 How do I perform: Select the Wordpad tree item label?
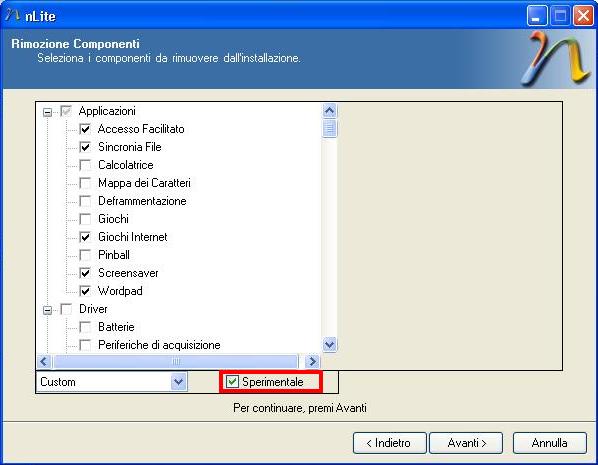tap(120, 291)
